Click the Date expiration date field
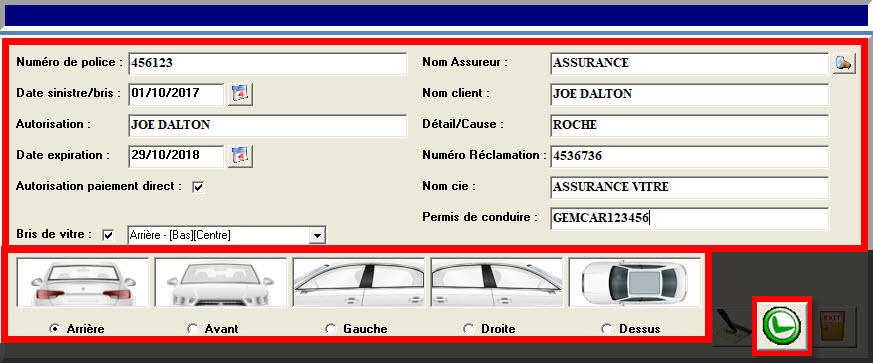 [176, 156]
